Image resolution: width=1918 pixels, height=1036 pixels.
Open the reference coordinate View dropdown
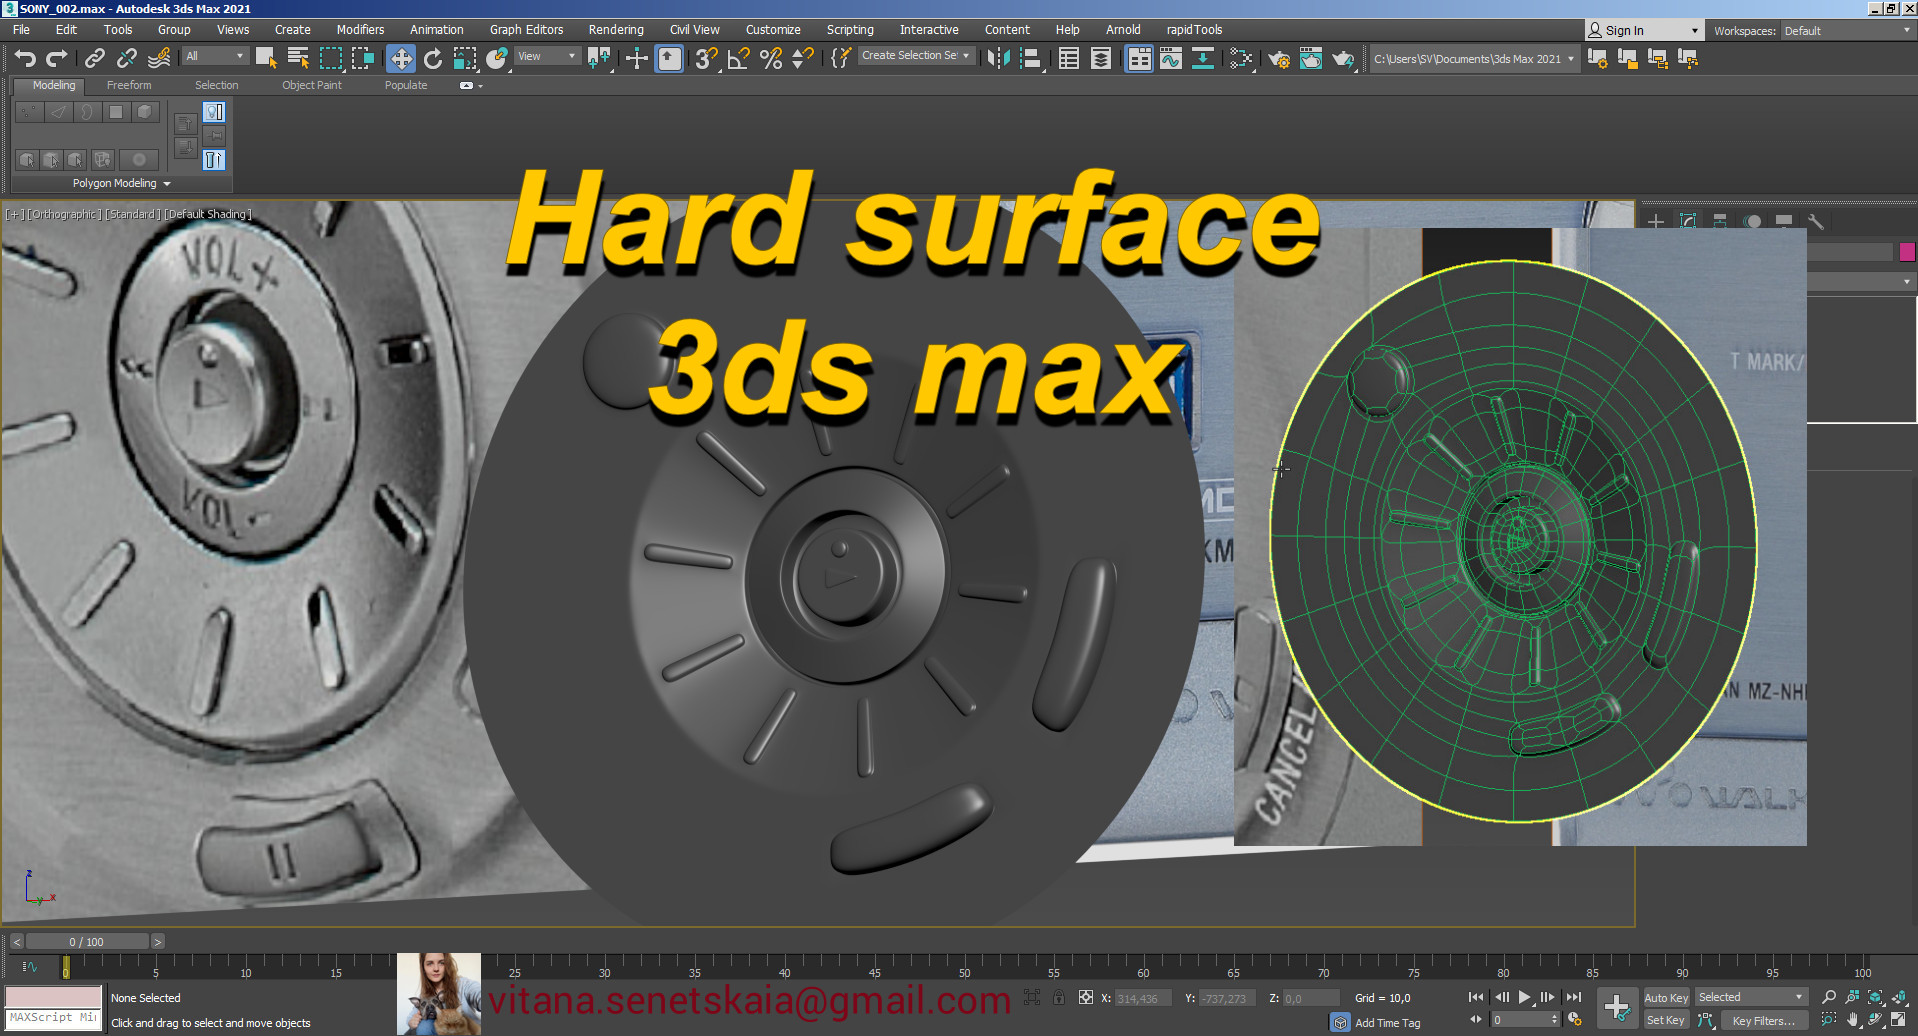(x=547, y=56)
